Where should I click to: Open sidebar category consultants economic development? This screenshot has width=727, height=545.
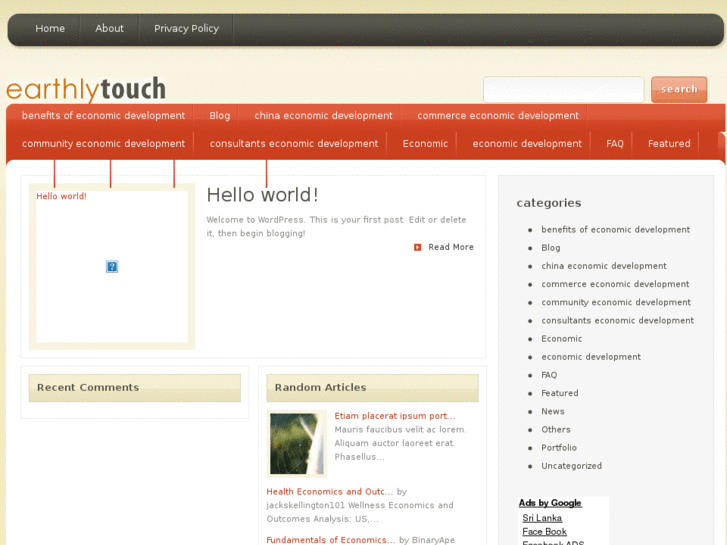point(618,321)
